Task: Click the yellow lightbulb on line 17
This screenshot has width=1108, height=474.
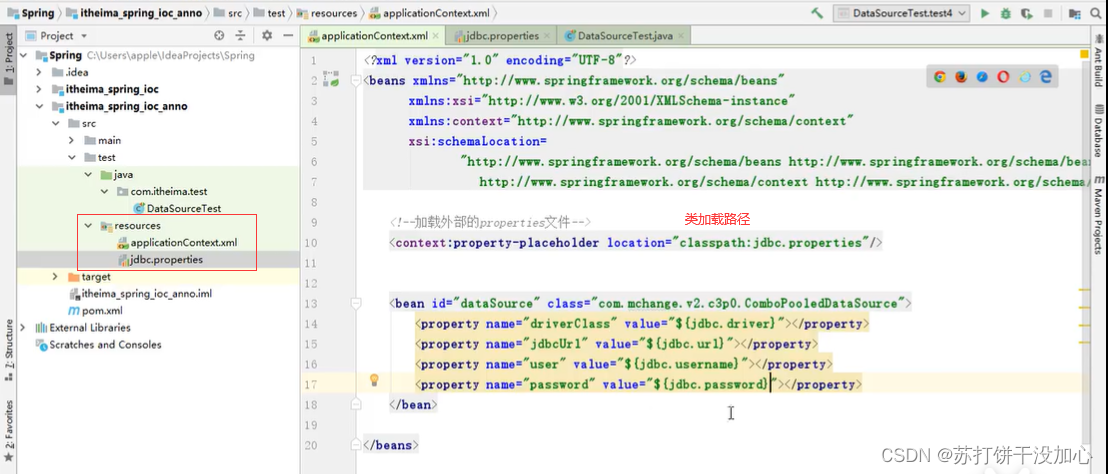Action: coord(375,381)
